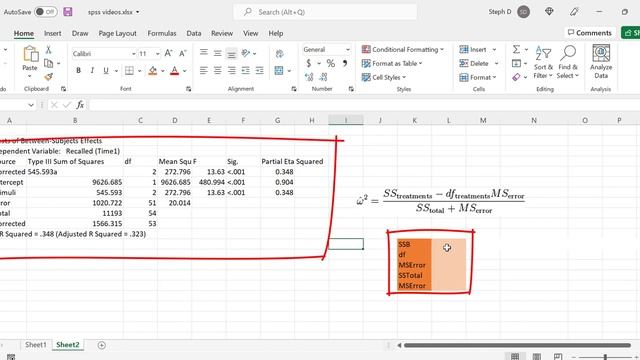
Task: Open Find & Select menu
Action: click(568, 62)
